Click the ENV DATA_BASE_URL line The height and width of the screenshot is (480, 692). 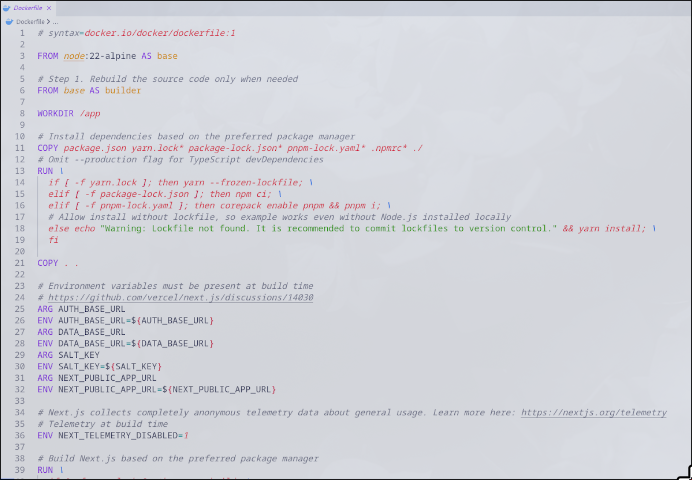tap(125, 343)
